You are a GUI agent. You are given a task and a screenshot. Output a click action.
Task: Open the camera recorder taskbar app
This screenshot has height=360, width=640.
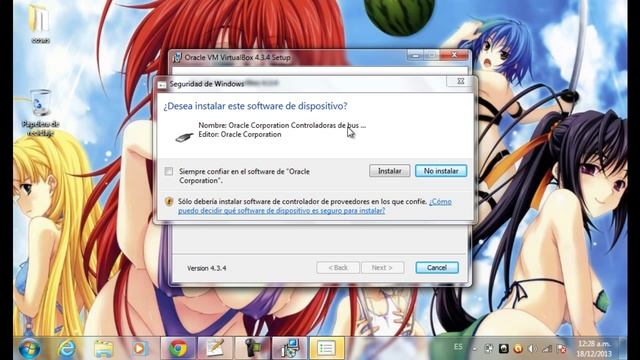(x=252, y=349)
